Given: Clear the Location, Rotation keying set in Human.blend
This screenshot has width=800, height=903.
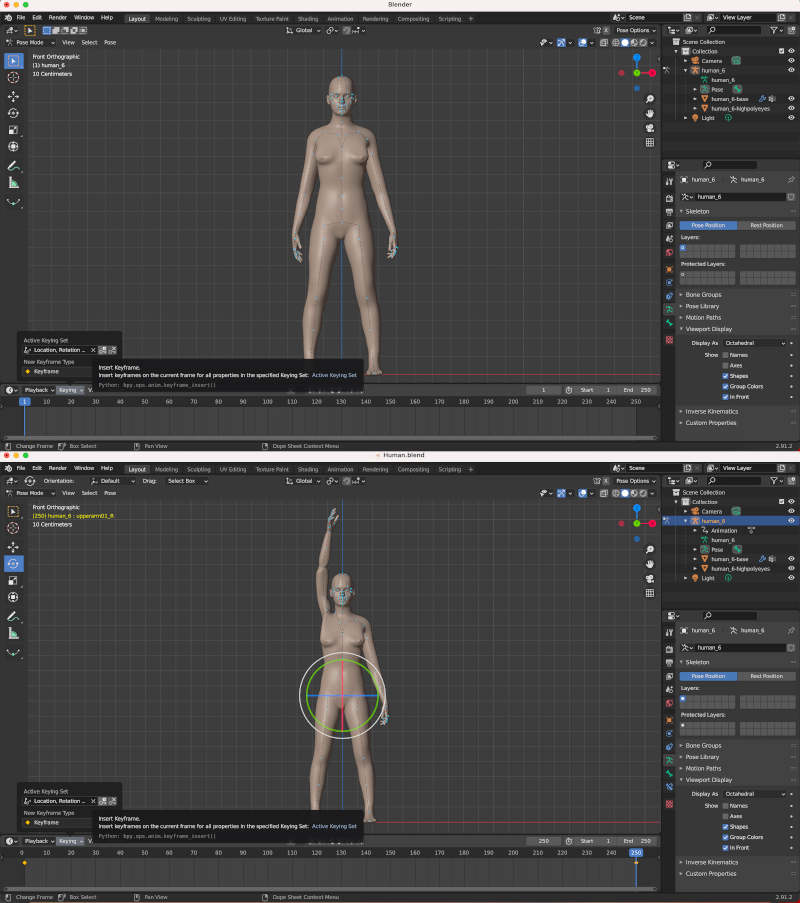Looking at the screenshot, I should pos(93,802).
